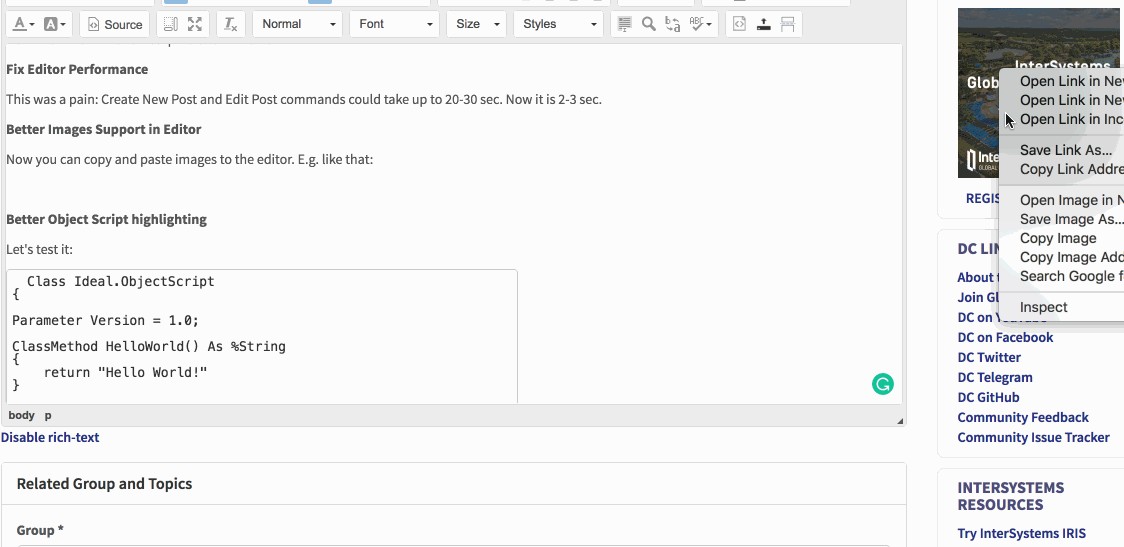Expand the Normal paragraph format dropdown
Viewport: 1124px width, 547px height.
297,24
